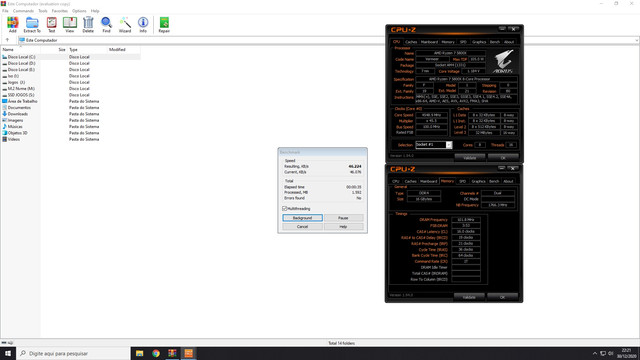Expand the WinRAR address bar dropdown arrow
640x360 pixels.
pos(636,40)
